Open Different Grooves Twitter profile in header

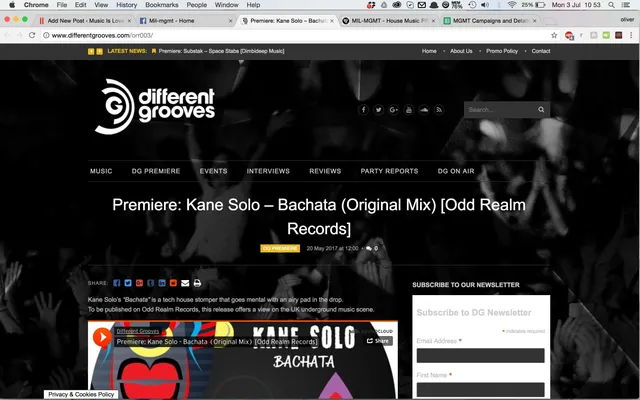[378, 110]
